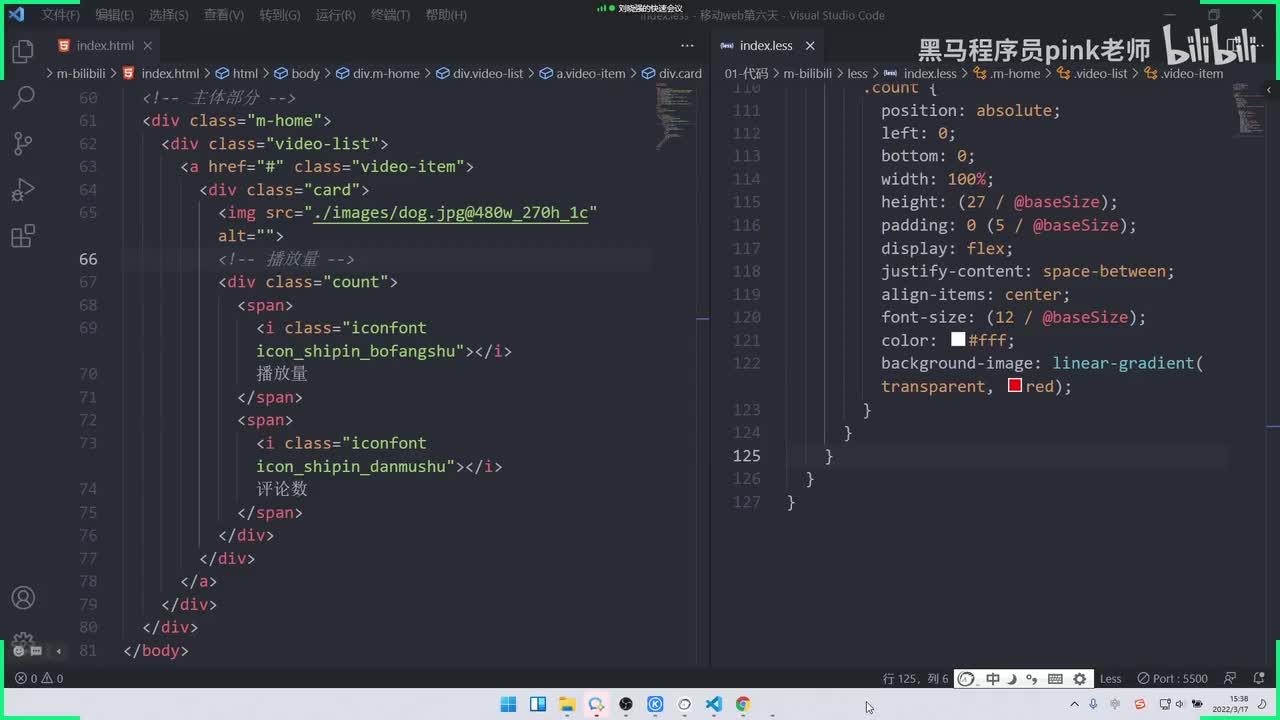
Task: Open div.m-home breadcrumb dropdown
Action: pyautogui.click(x=378, y=73)
